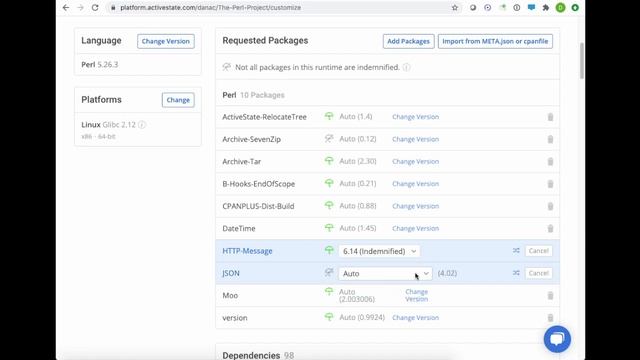Change Version for DateTime
This screenshot has height=360, width=640.
pos(416,228)
